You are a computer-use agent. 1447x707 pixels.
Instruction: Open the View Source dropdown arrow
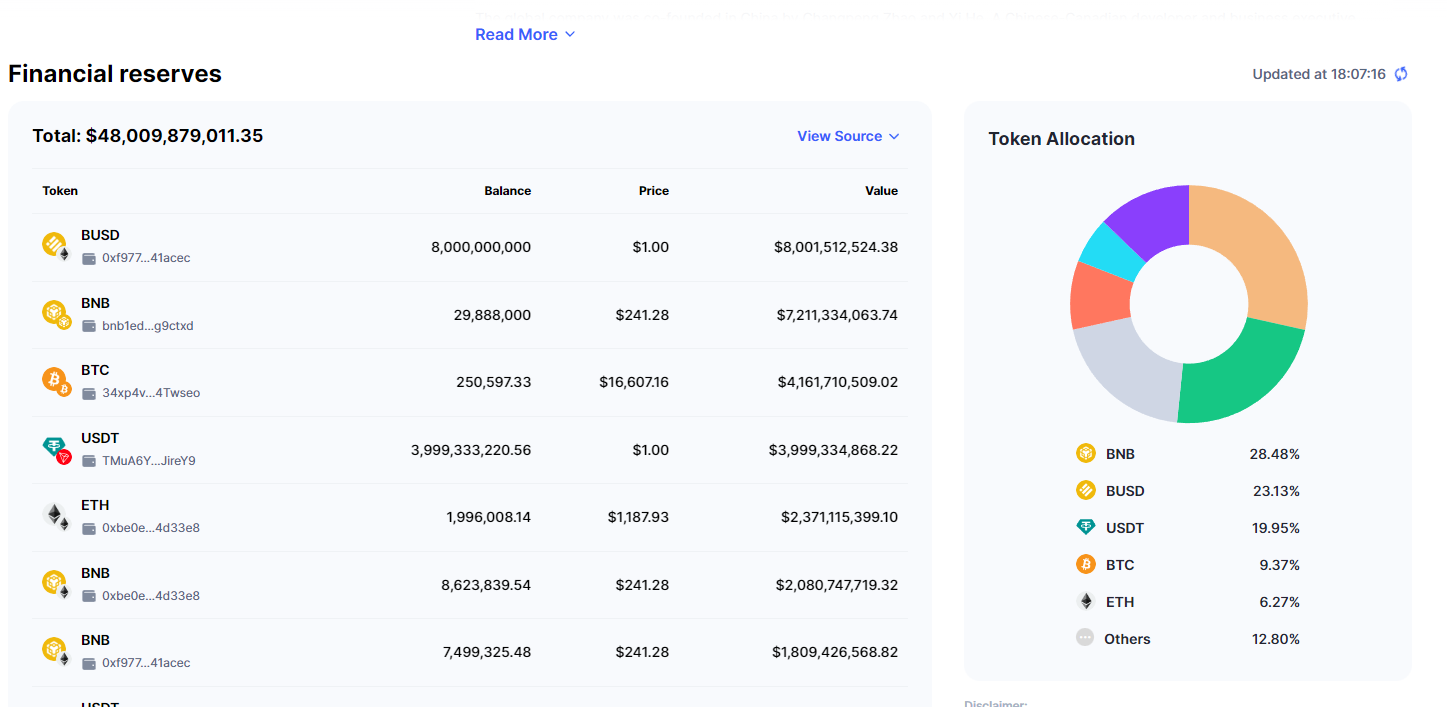tap(894, 137)
